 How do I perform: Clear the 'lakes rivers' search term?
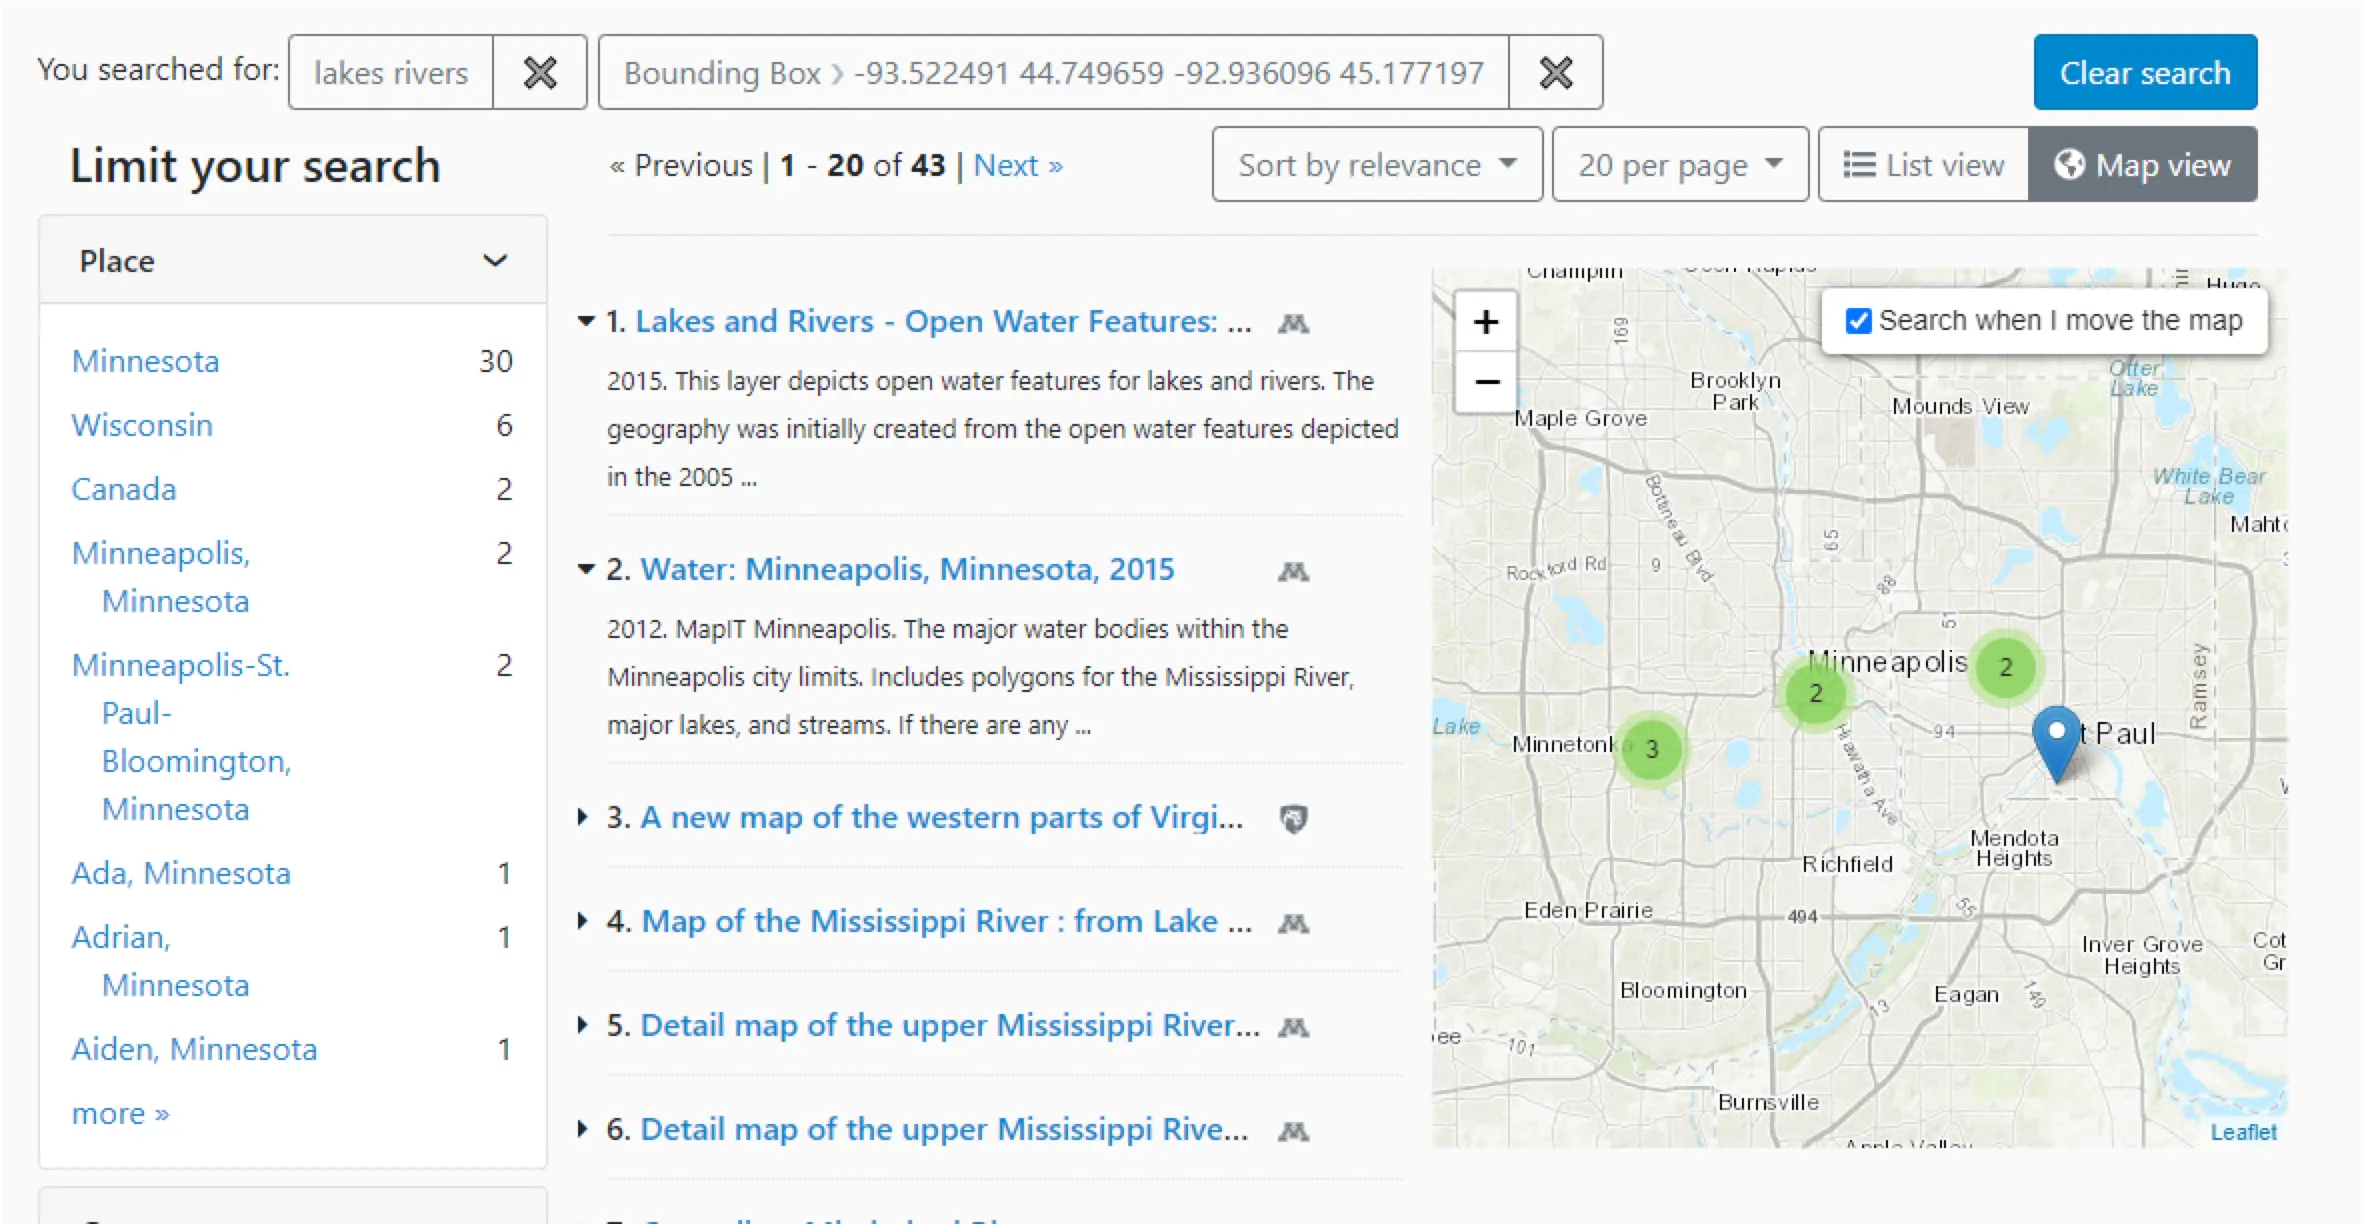pyautogui.click(x=539, y=71)
